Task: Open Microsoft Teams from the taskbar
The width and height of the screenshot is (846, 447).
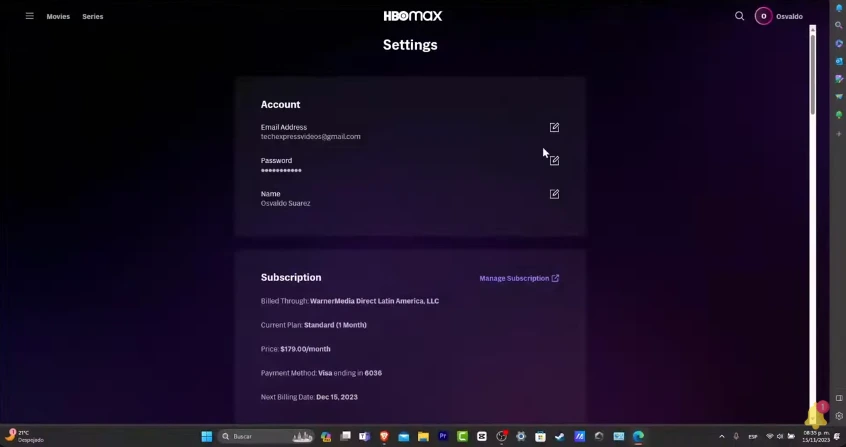Action: click(x=365, y=436)
